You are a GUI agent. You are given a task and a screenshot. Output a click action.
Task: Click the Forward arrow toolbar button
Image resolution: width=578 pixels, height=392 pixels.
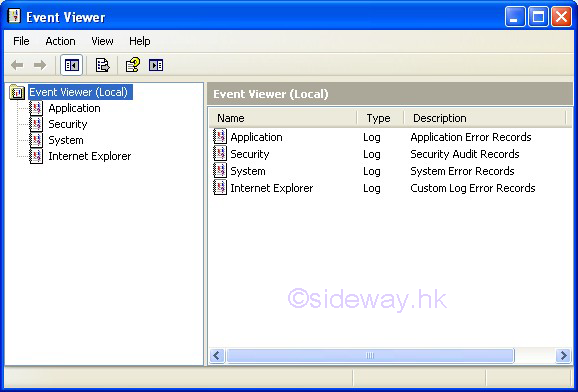[x=40, y=65]
